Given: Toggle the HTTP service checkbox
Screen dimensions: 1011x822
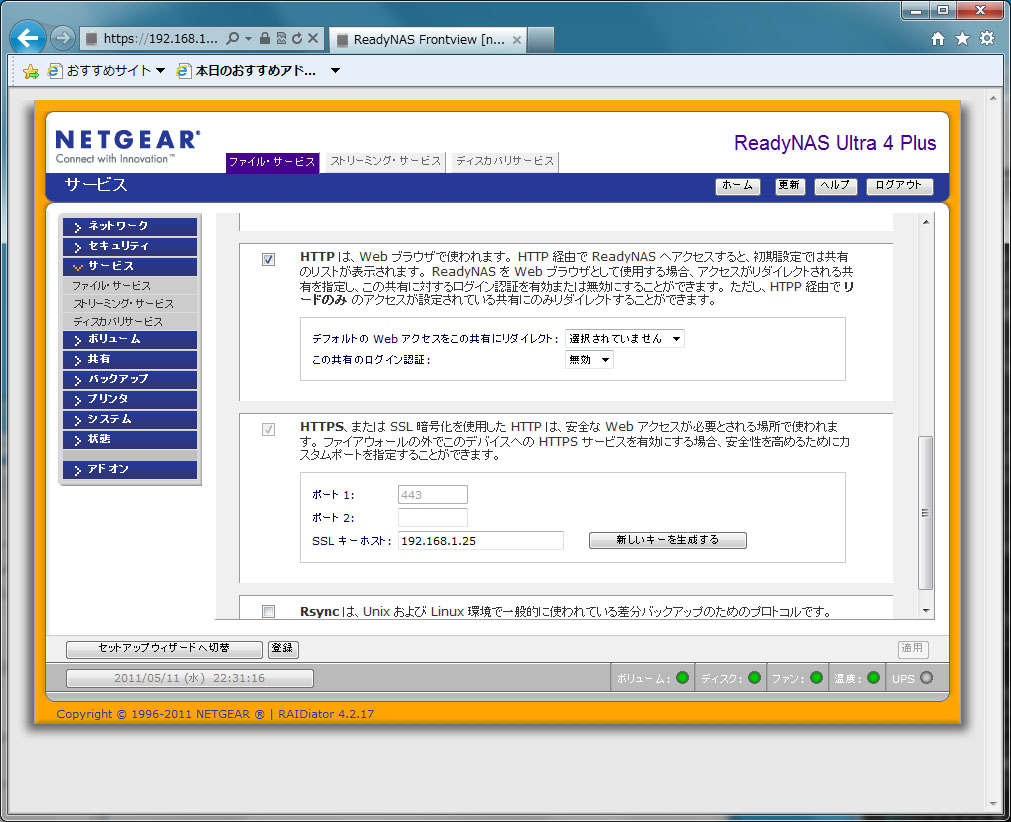Looking at the screenshot, I should tap(268, 260).
